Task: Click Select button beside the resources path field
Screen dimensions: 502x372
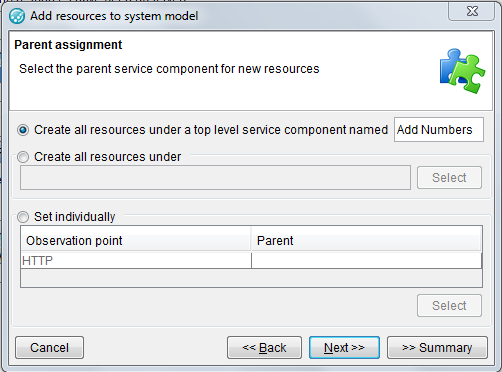Action: (449, 178)
